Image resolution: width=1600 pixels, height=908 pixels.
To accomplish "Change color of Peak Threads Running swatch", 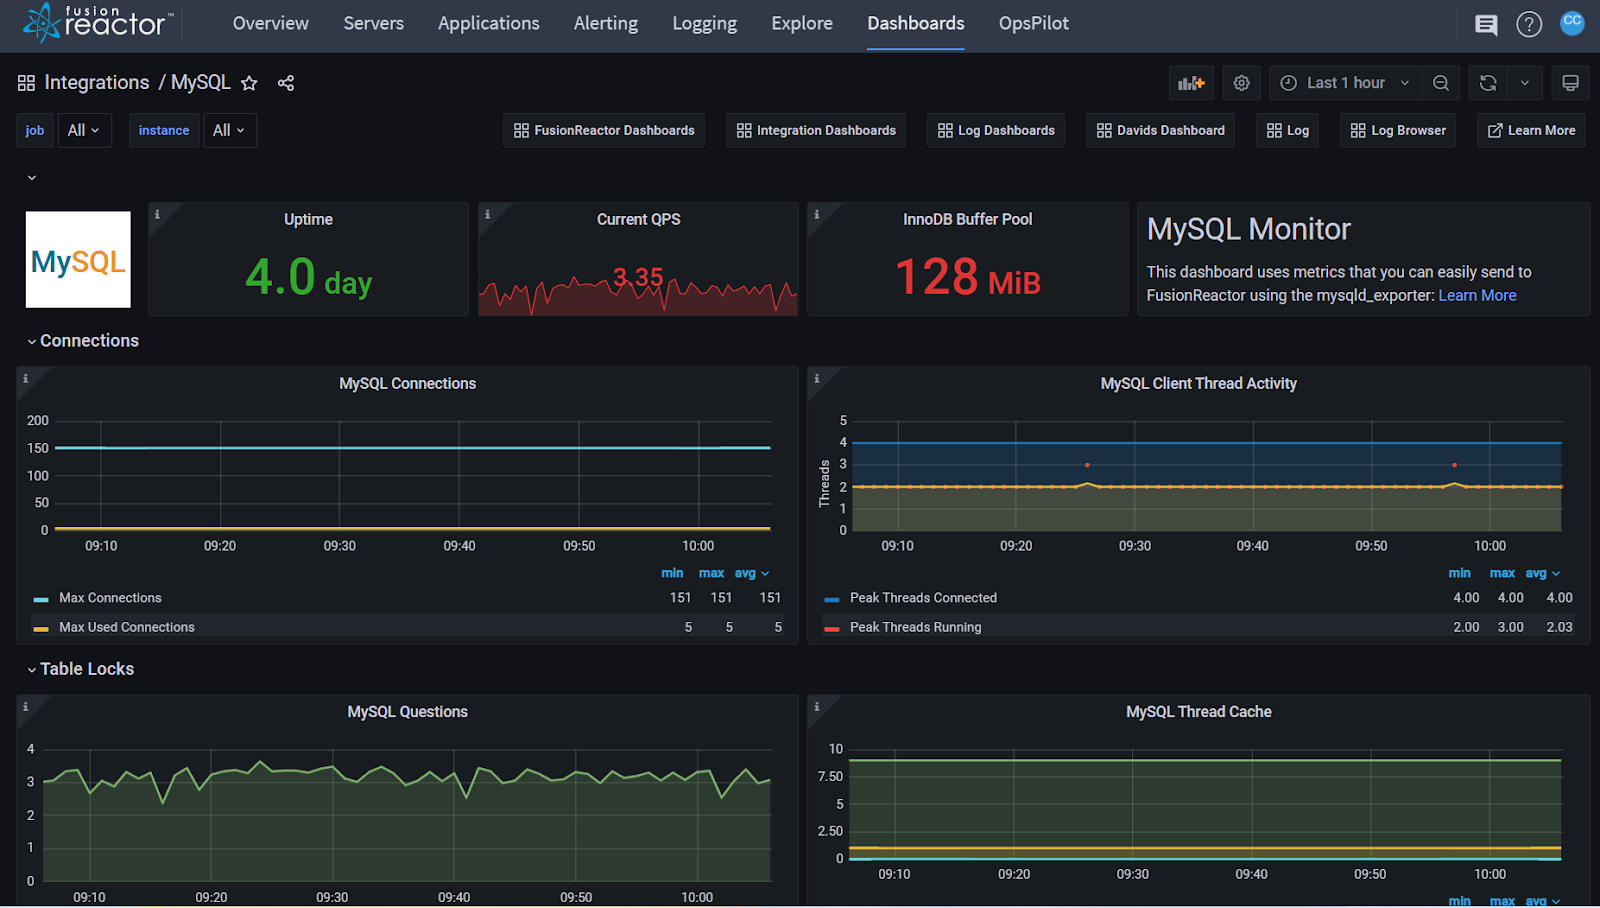I will 832,628.
